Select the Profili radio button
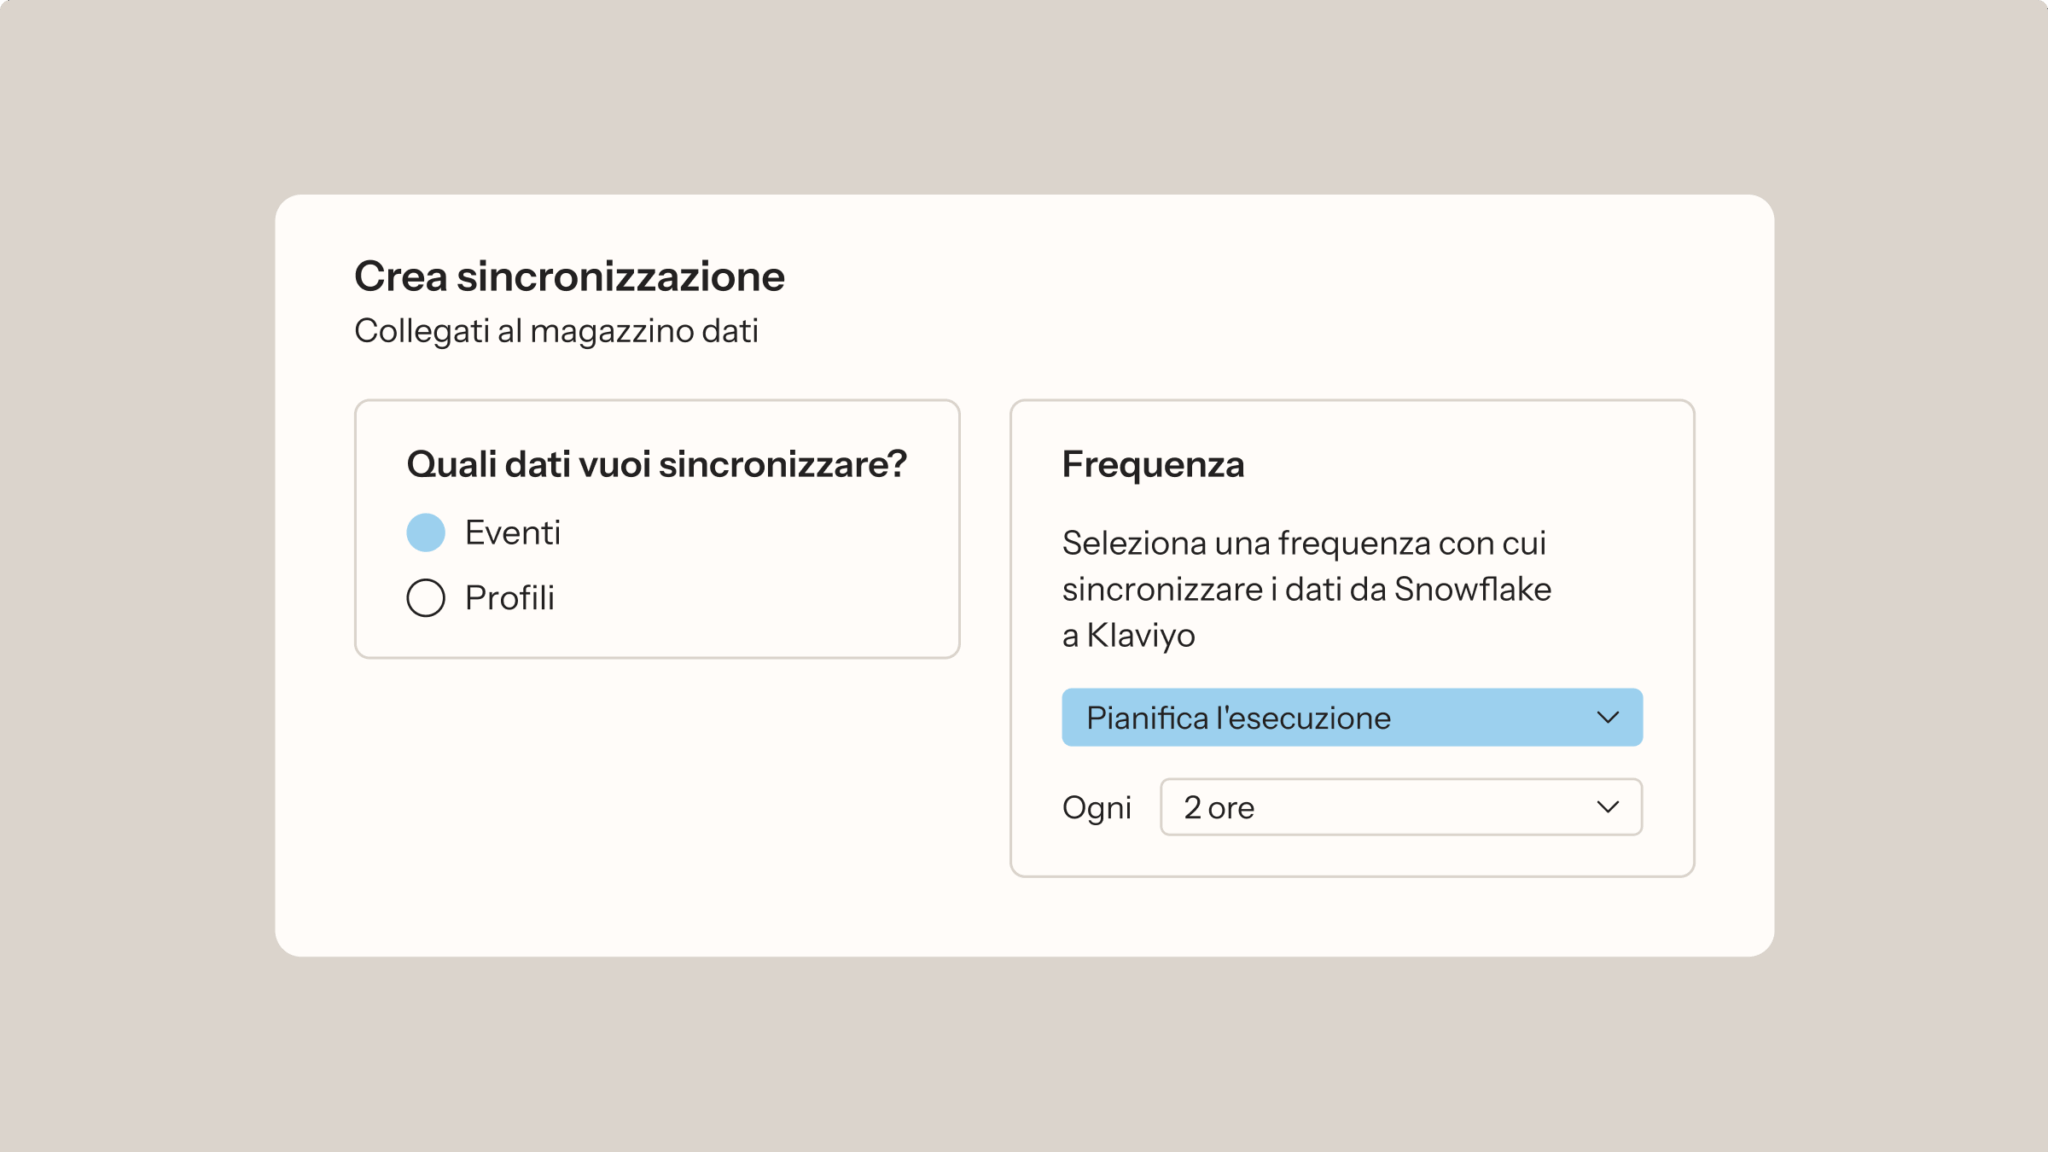The width and height of the screenshot is (2048, 1152). (426, 598)
